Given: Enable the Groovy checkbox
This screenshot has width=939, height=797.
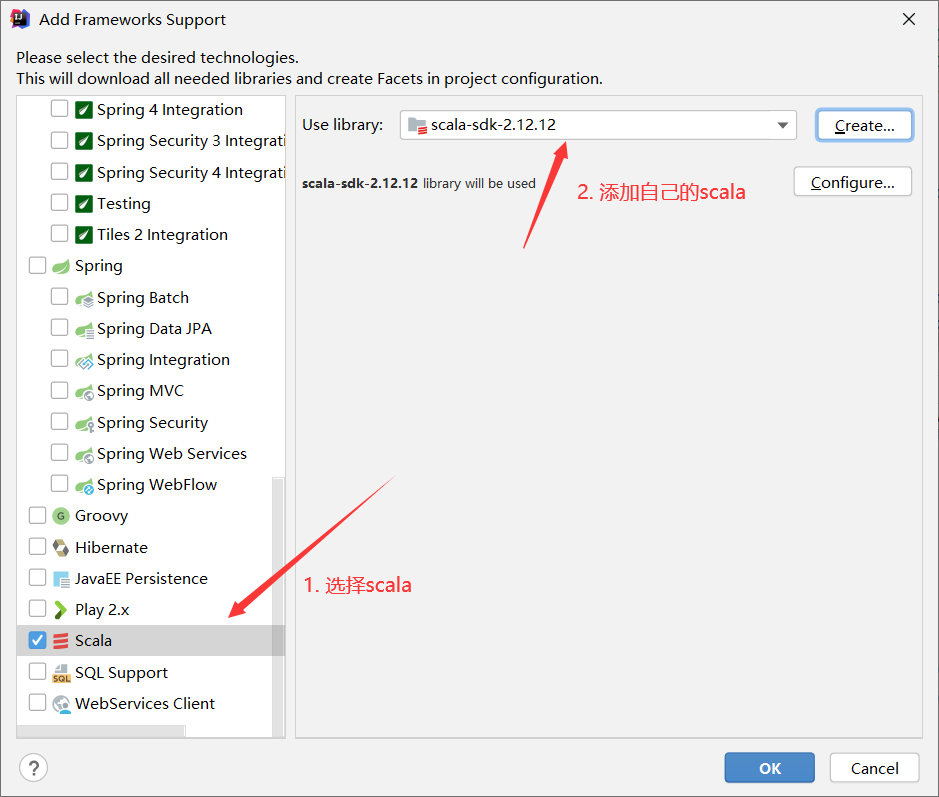Looking at the screenshot, I should (38, 516).
